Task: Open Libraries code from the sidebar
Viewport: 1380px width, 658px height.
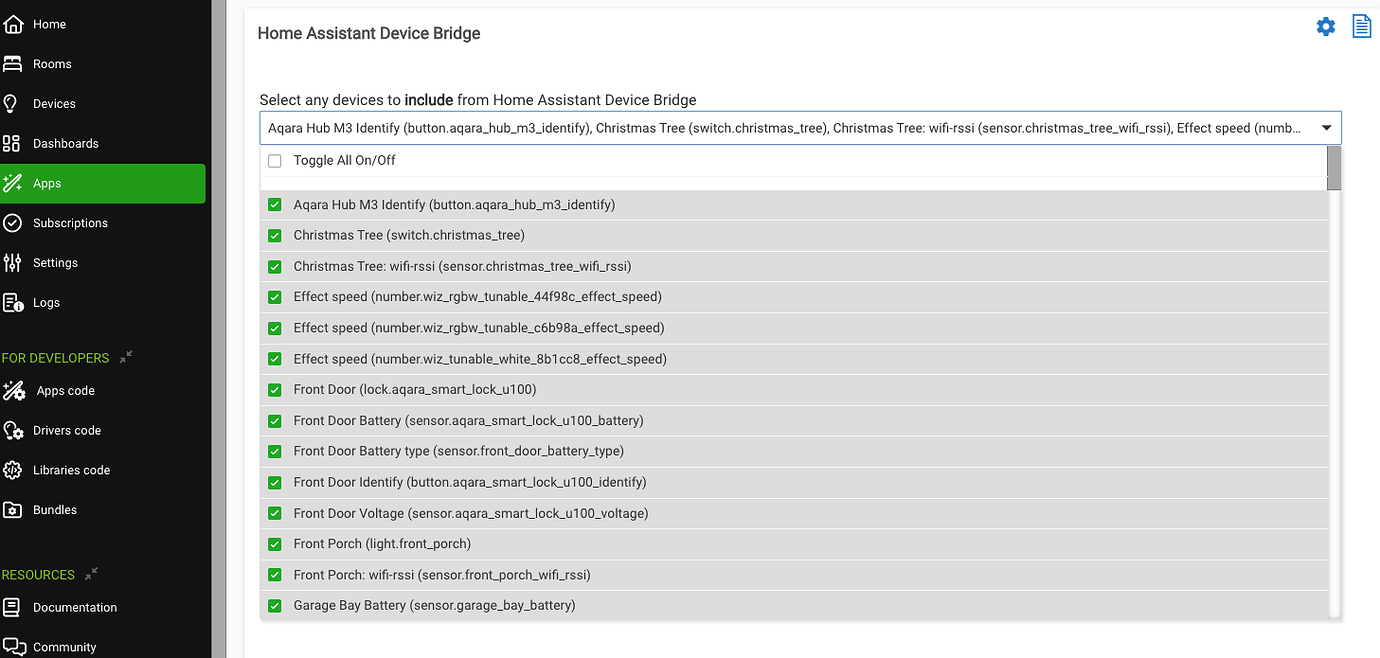Action: coord(14,470)
